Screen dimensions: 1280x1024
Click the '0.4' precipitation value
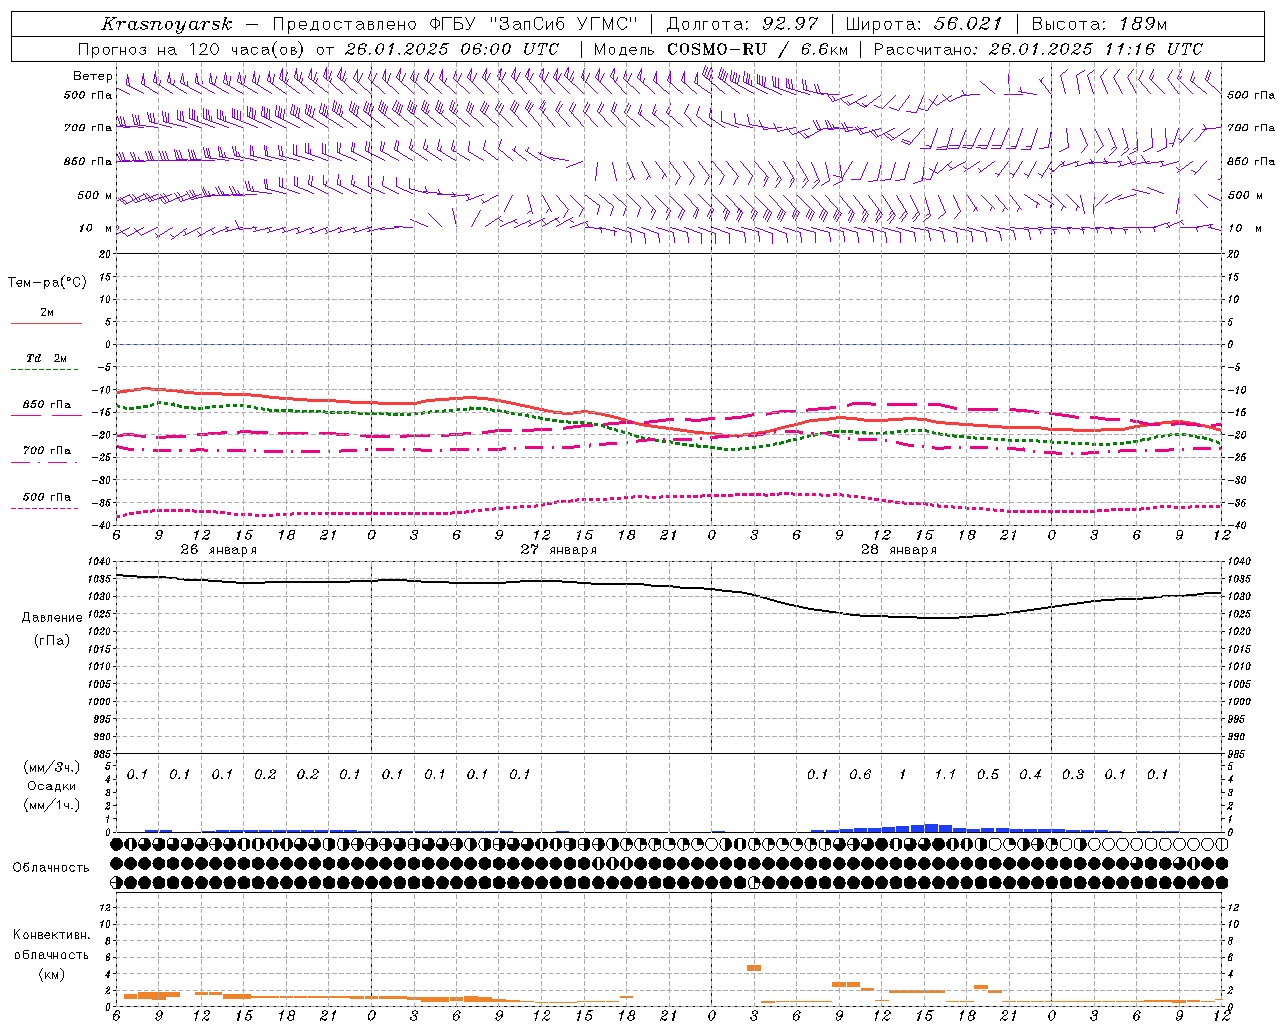click(x=1030, y=774)
